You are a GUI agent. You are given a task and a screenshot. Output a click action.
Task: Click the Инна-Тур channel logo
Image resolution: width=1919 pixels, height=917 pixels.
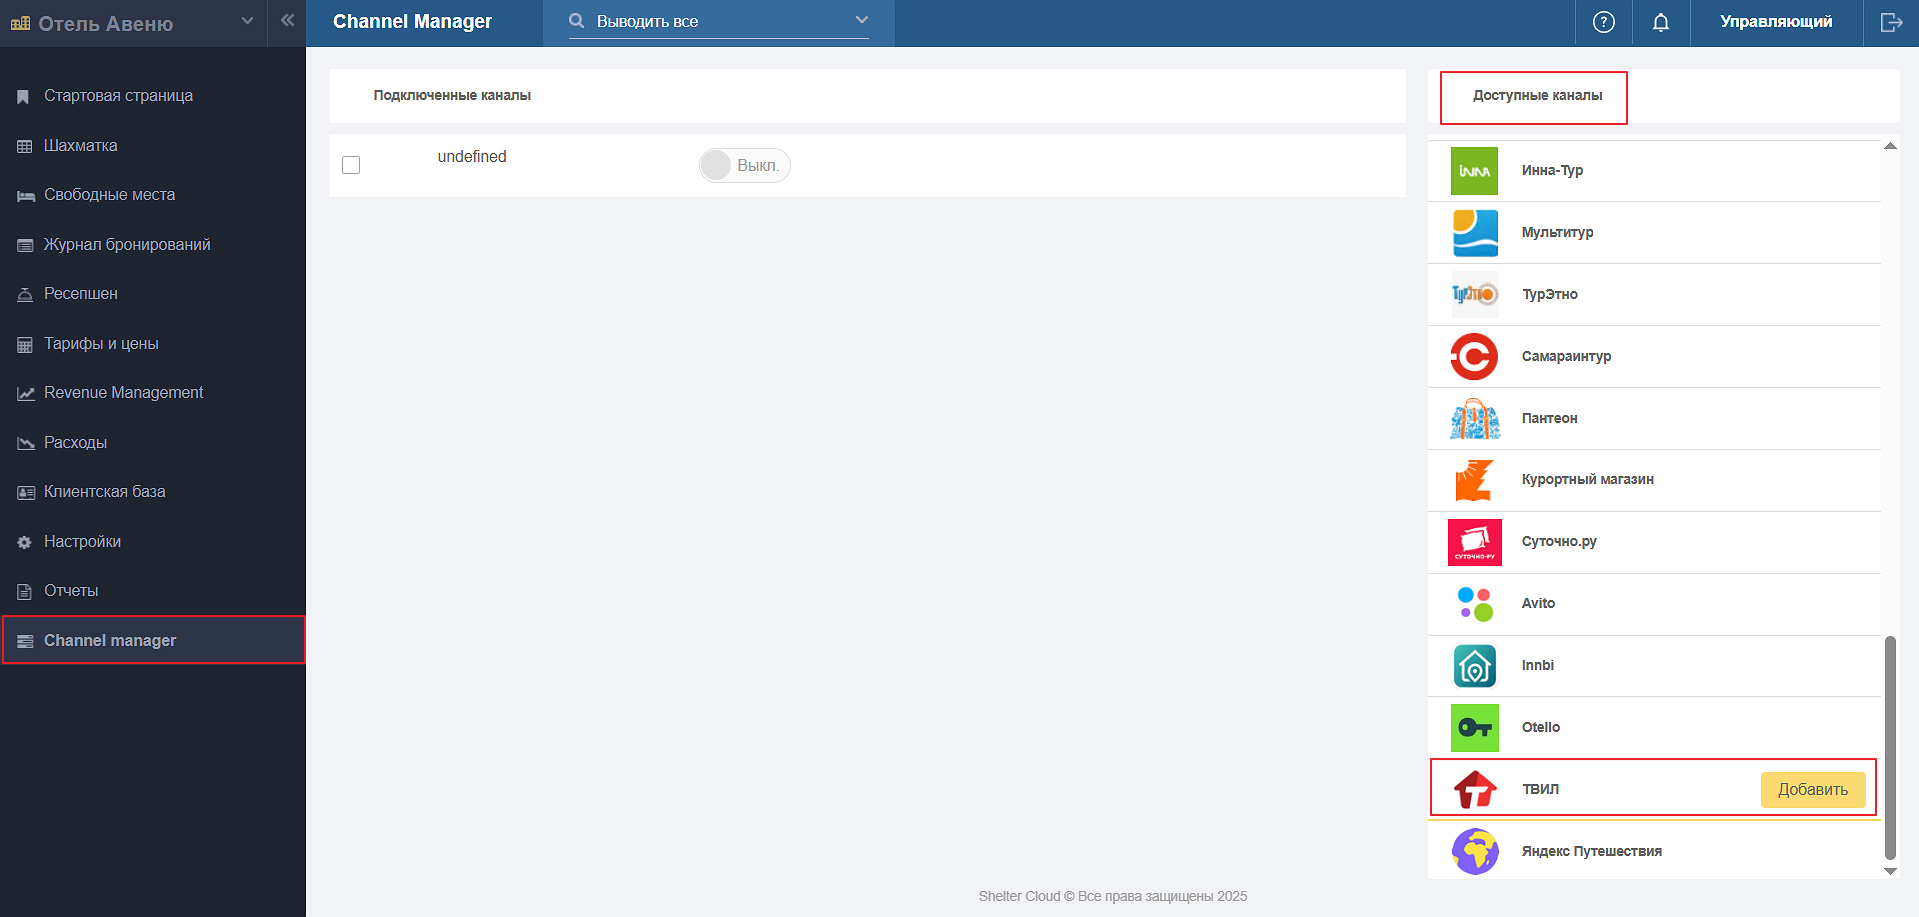[1474, 171]
